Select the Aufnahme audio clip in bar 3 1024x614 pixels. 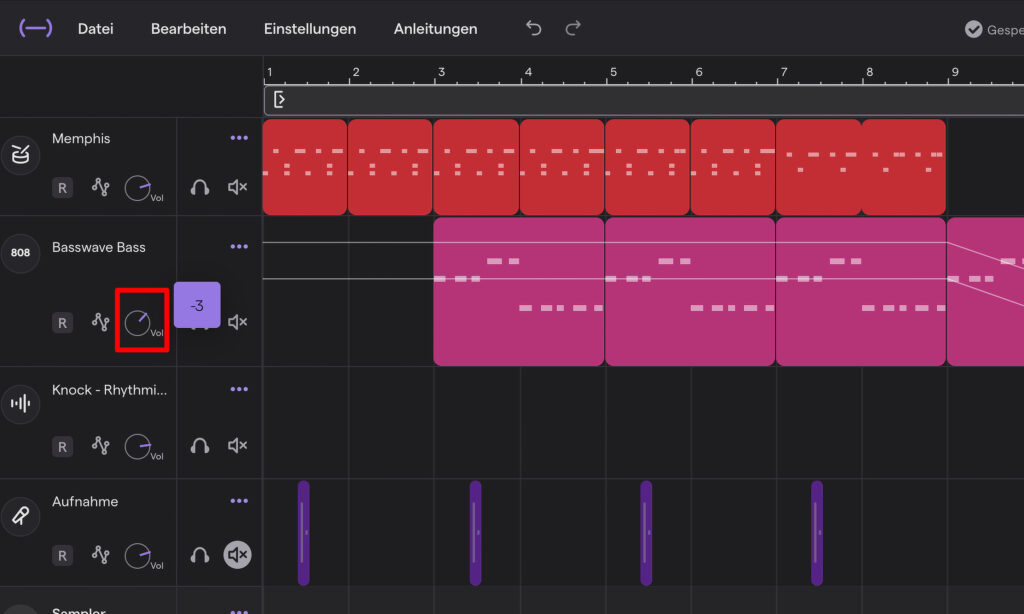tap(475, 533)
